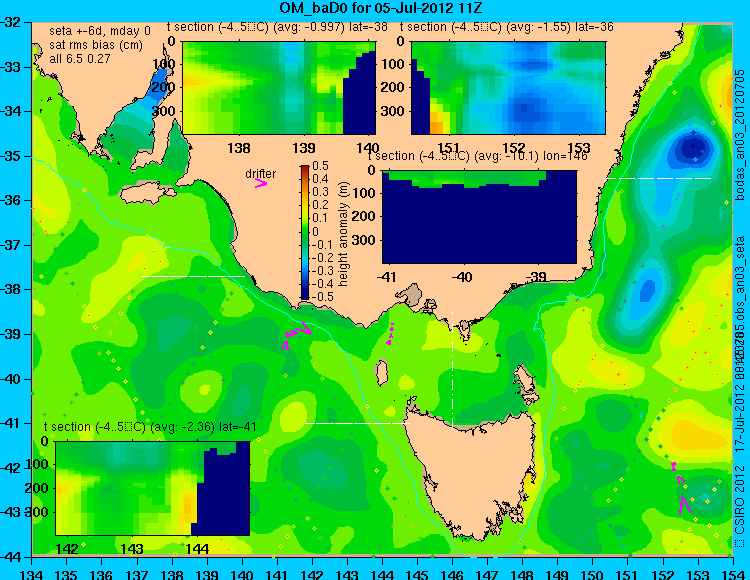
Task: Click the height anomaly colorbar
Action: point(305,232)
